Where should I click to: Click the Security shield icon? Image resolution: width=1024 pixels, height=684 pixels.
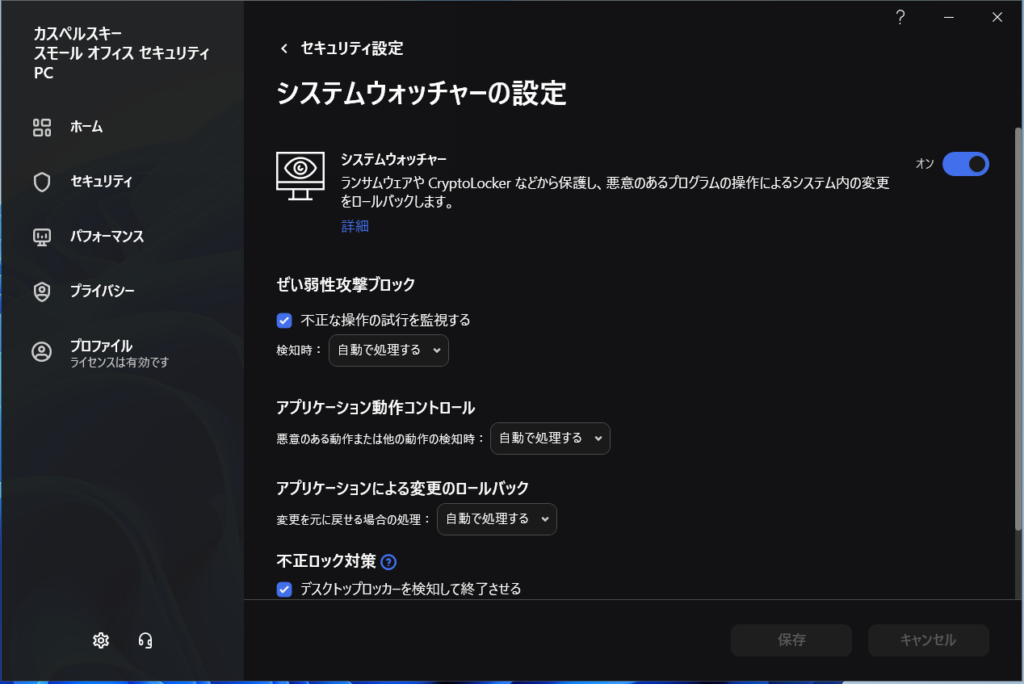pyautogui.click(x=42, y=182)
